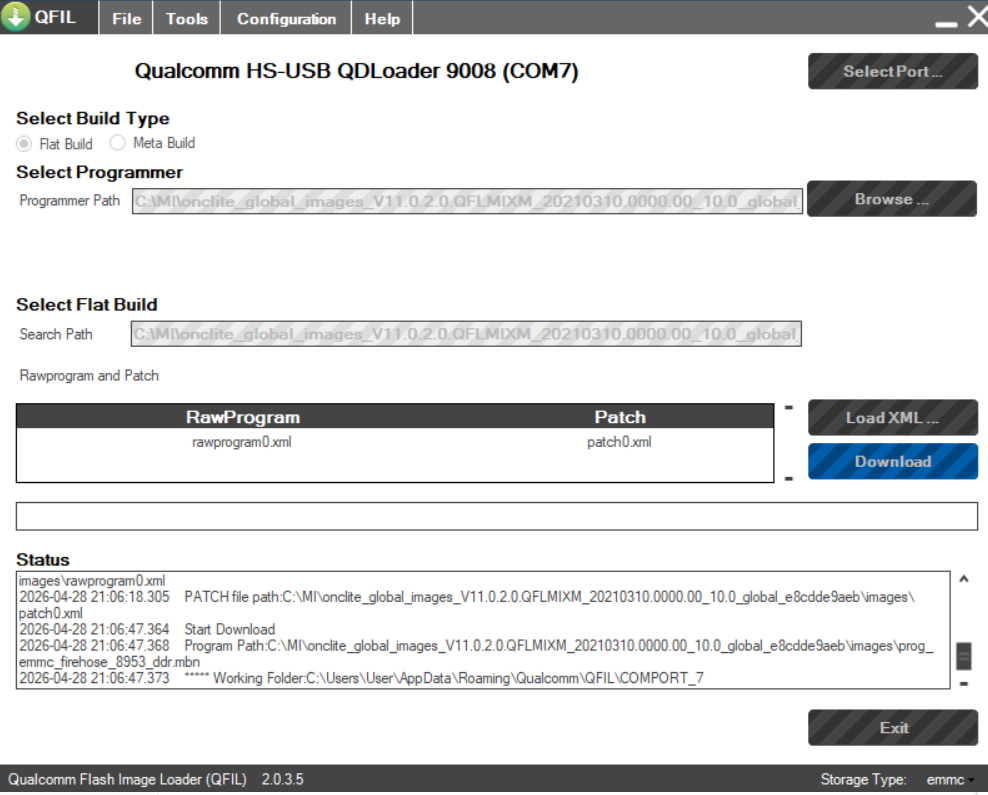Click the Browse button for programmer path
The image size is (988, 795).
892,199
